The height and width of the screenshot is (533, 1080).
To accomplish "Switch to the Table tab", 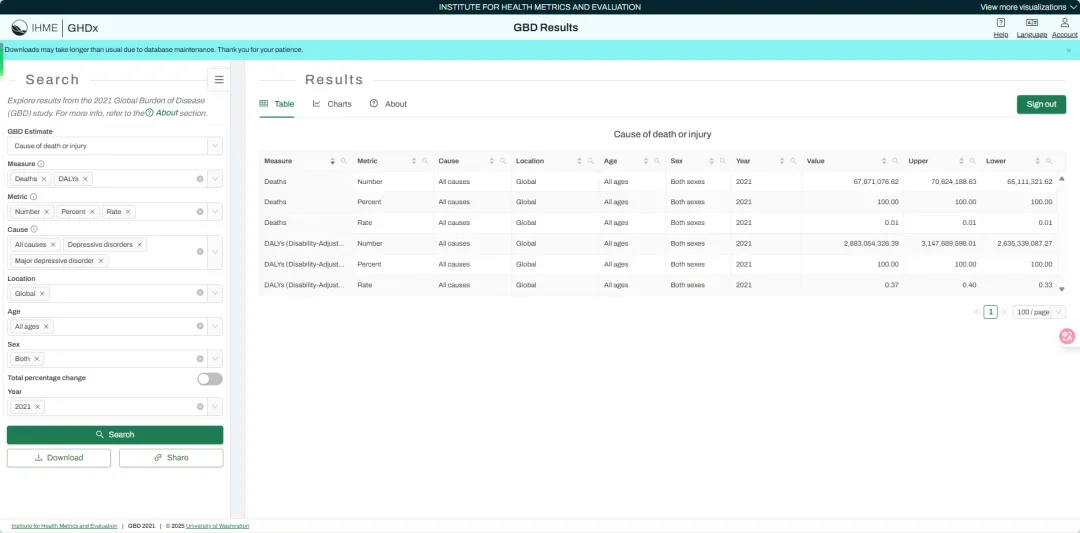I will pos(277,104).
